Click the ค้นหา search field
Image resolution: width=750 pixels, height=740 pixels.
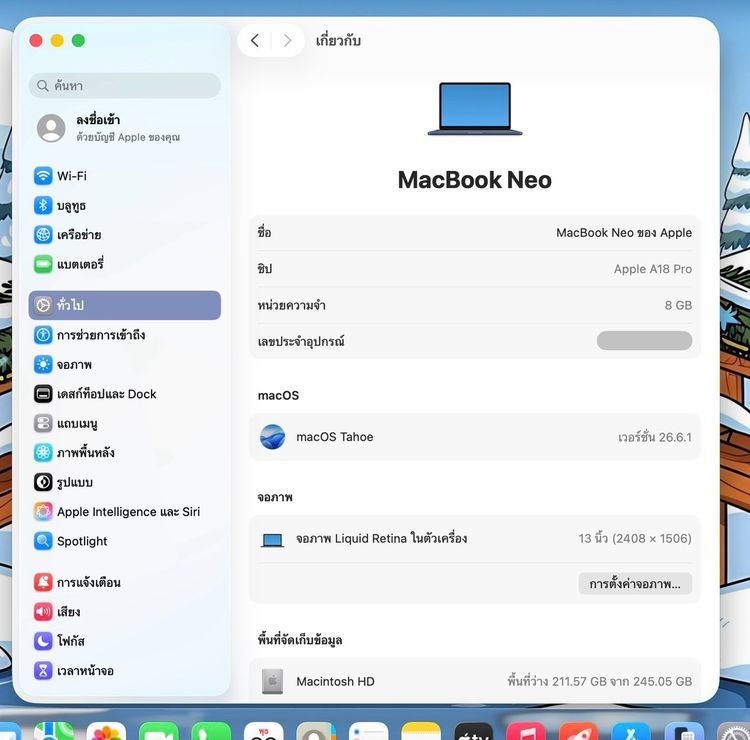[124, 86]
